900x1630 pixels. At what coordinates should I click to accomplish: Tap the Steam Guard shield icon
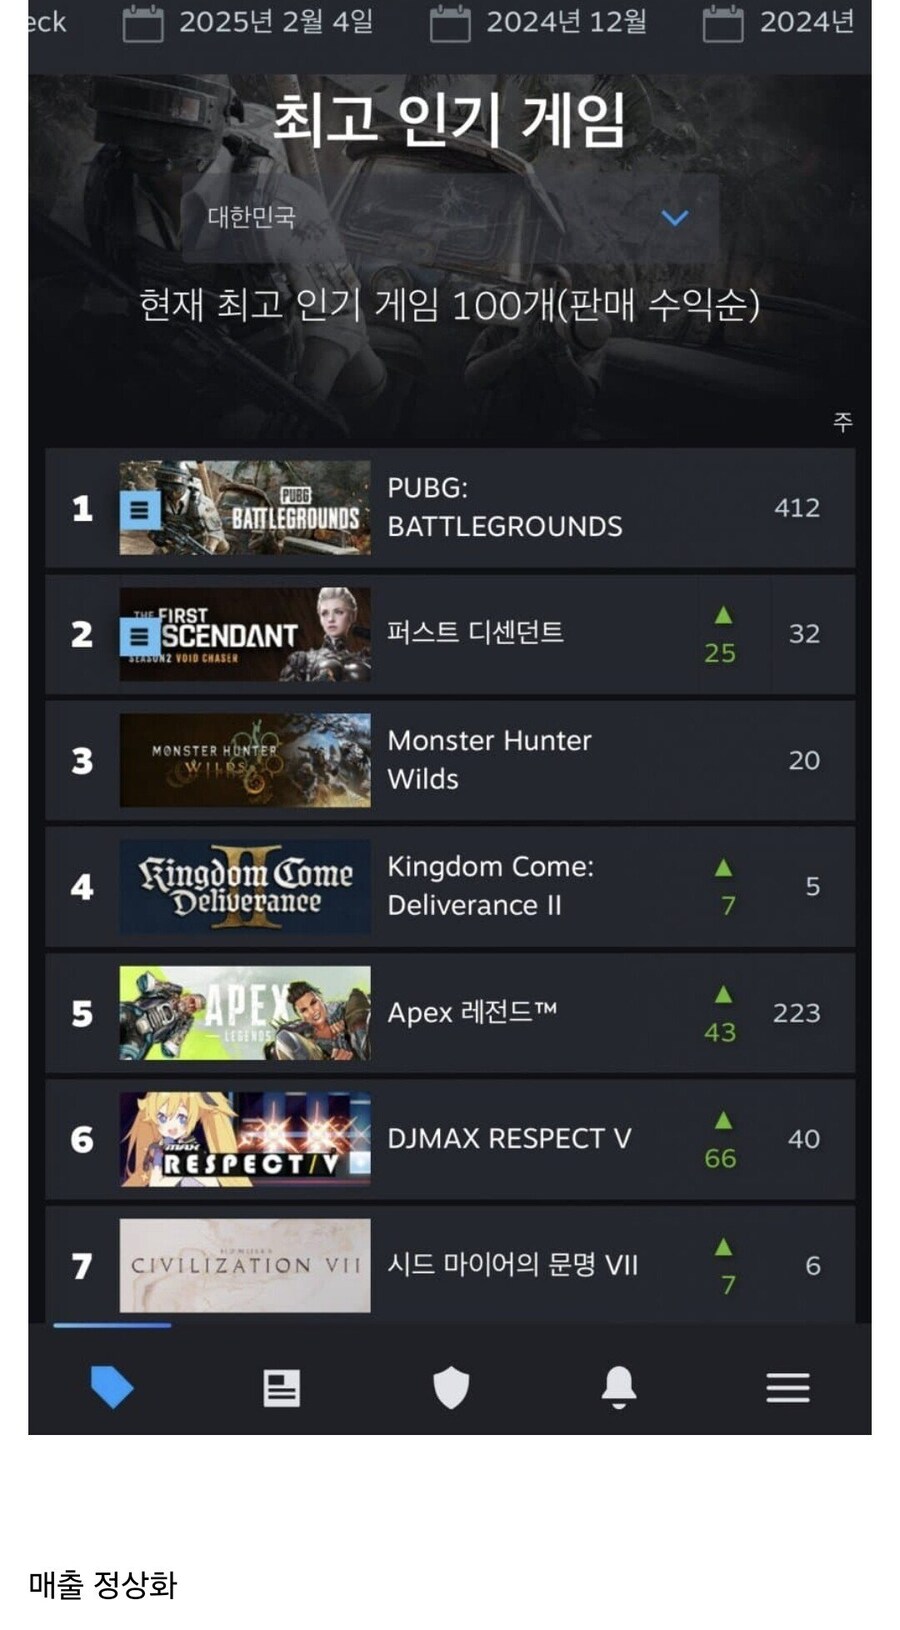(x=451, y=1388)
